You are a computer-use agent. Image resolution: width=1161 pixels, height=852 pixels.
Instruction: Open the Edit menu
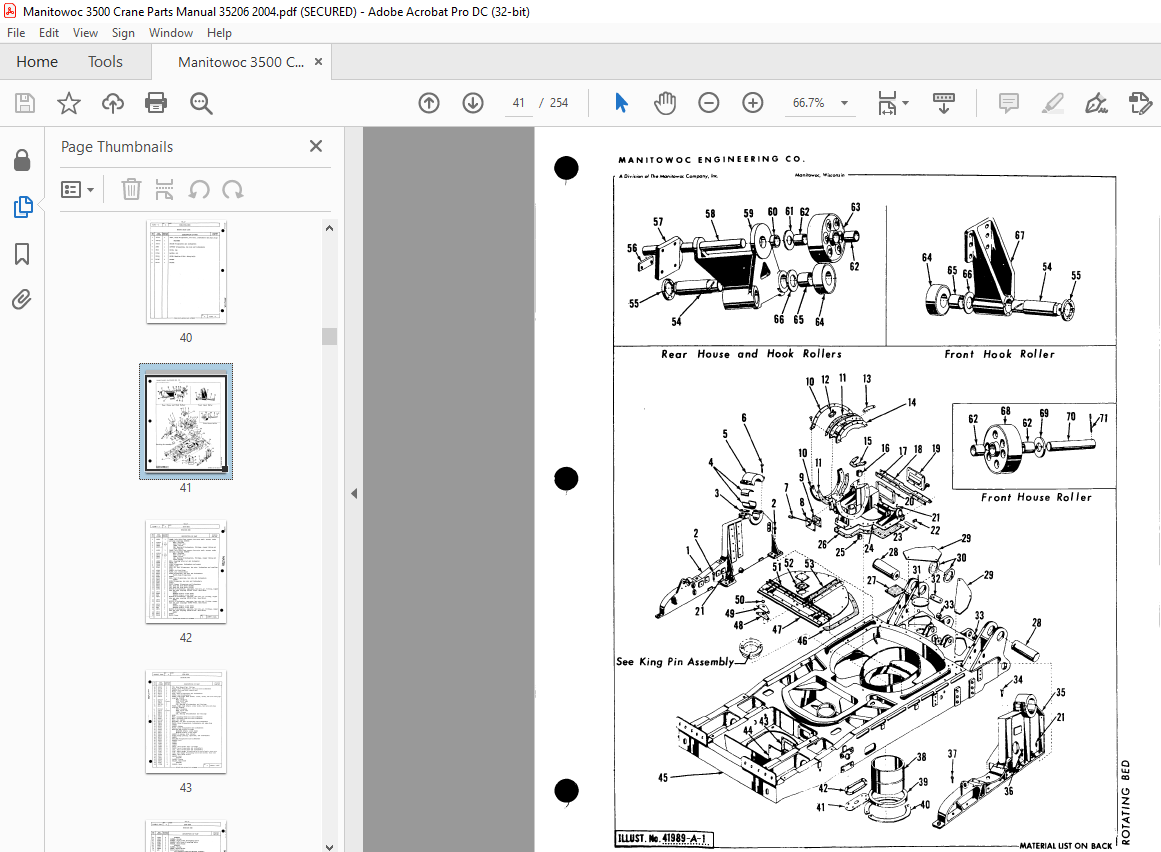[x=49, y=33]
